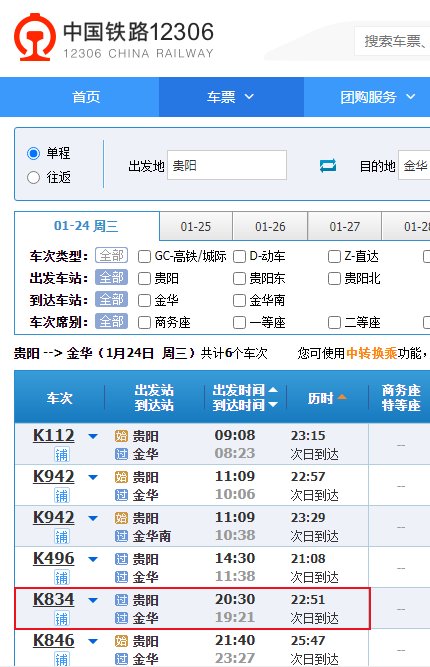
Task: Select the 01-26 date tab
Action: 270,226
